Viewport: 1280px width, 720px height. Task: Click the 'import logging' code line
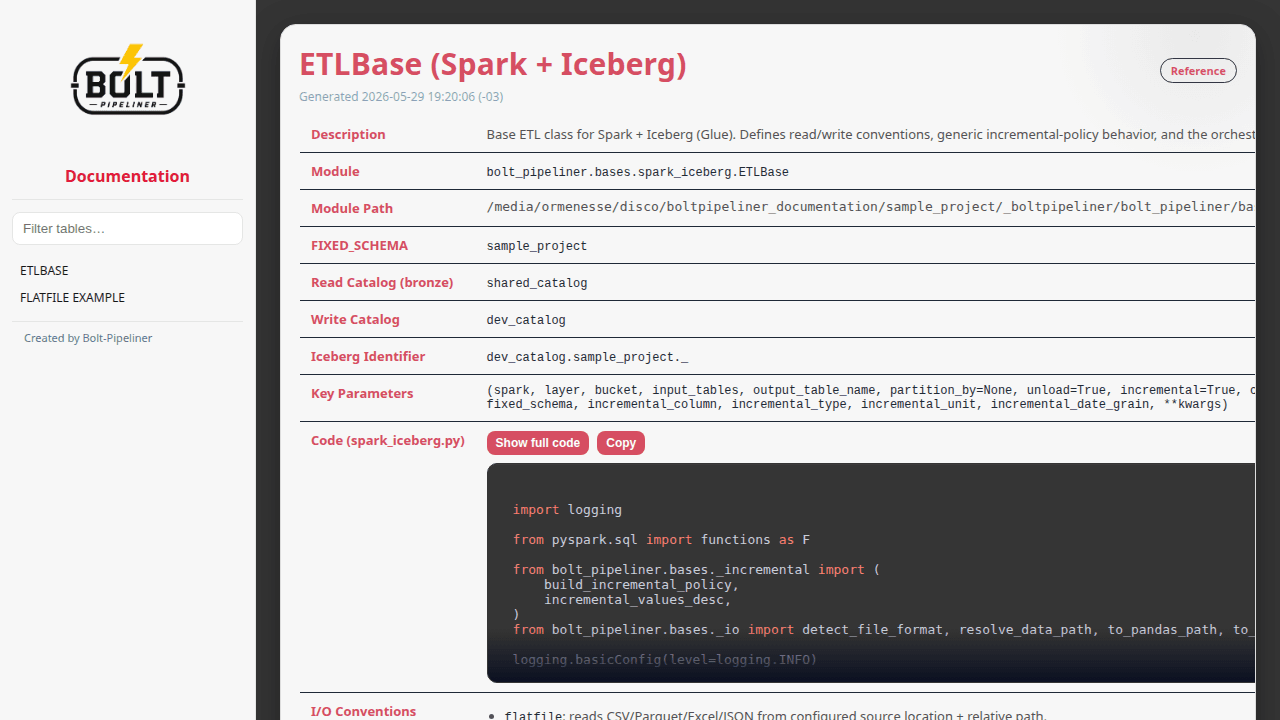(567, 510)
